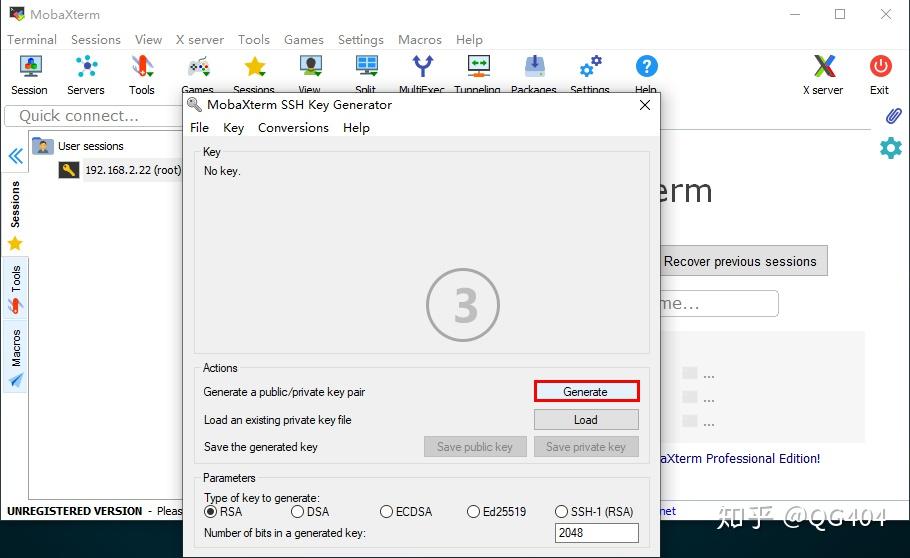Click the Generate button

585,392
